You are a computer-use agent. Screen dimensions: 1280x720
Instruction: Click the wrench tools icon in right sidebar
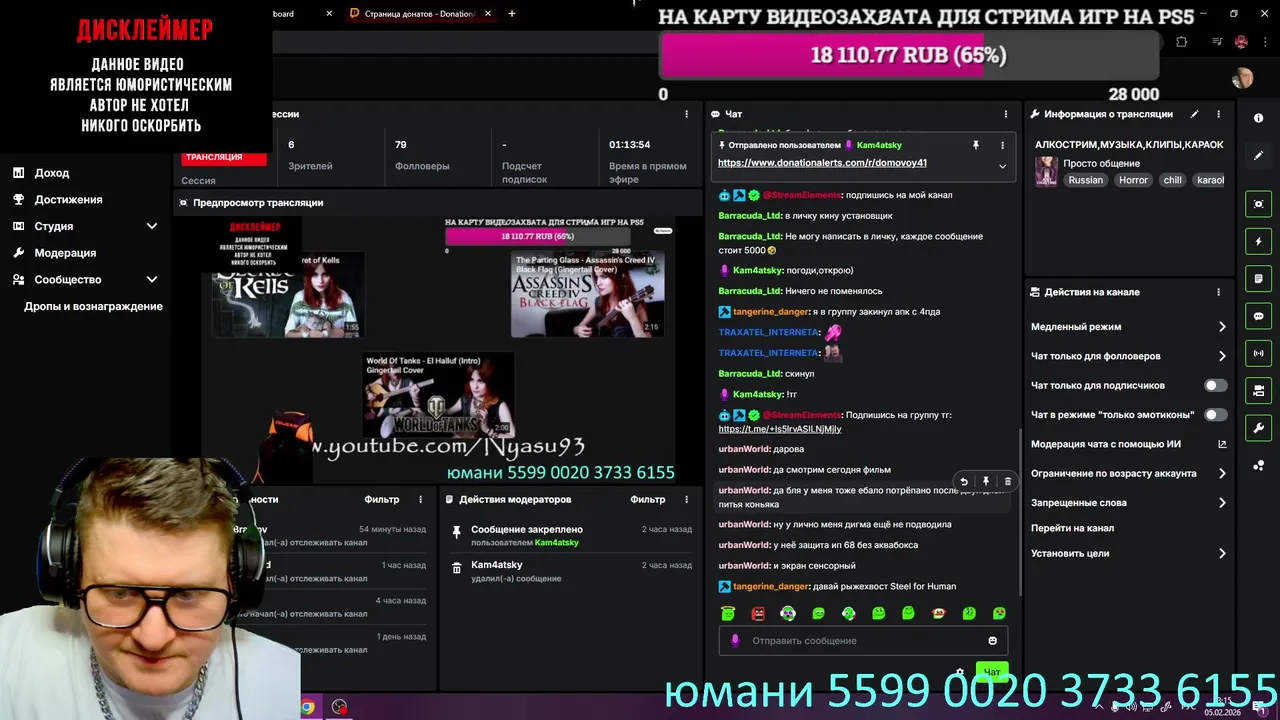coord(1258,428)
